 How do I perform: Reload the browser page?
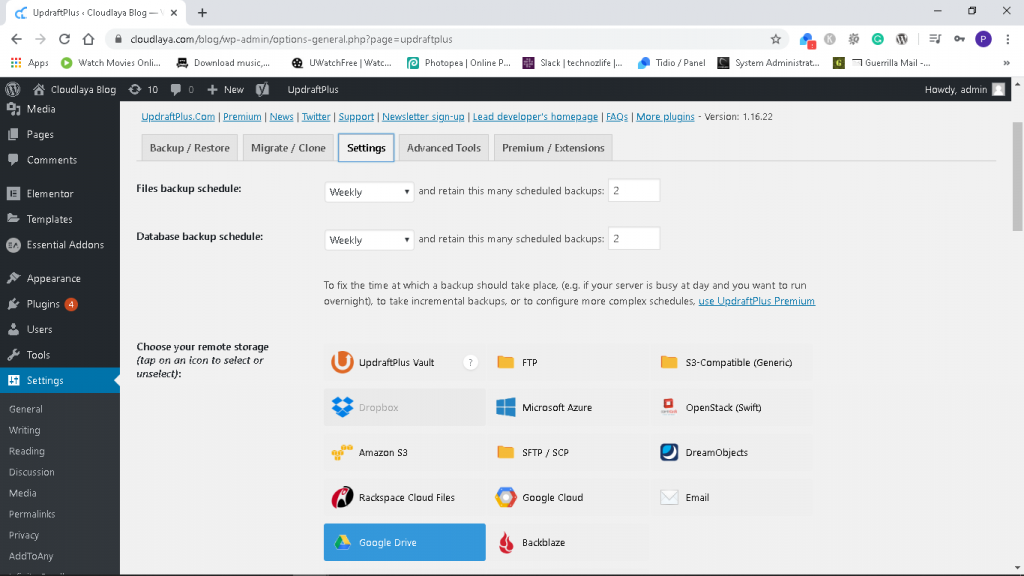point(64,39)
